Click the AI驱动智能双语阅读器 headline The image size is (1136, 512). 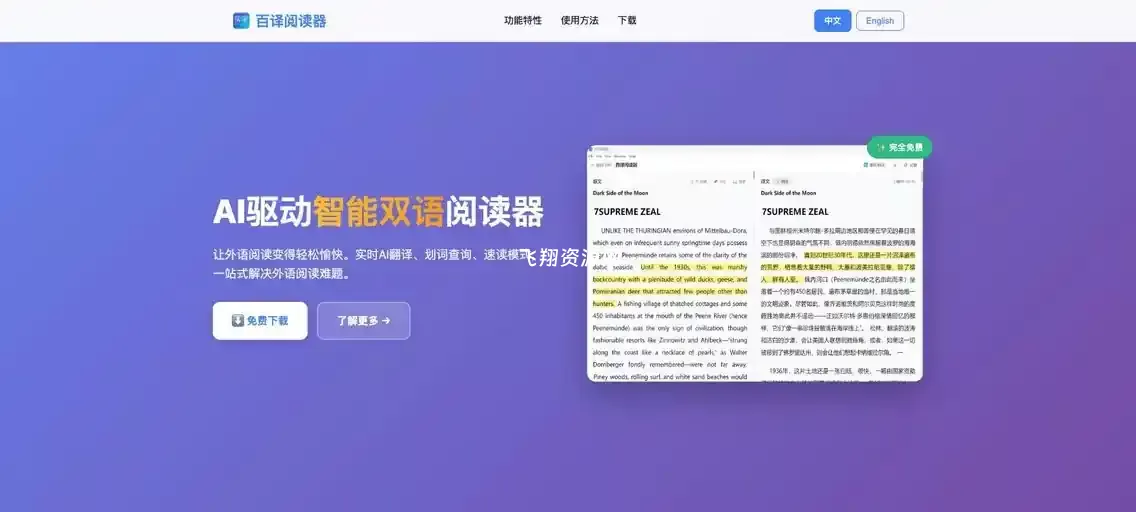tap(378, 211)
